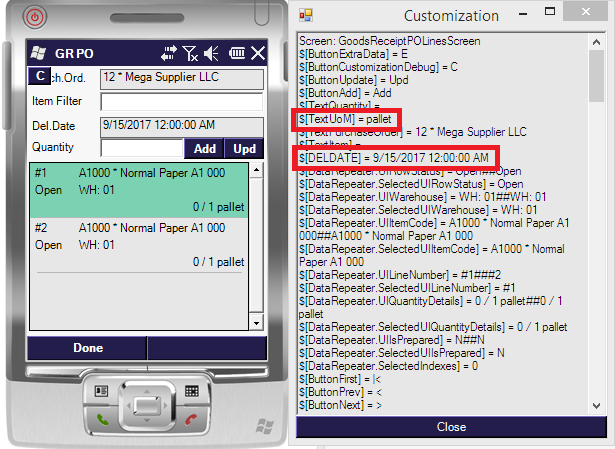Focus the Item Filter text field
Screen dimensions: 615x449
point(181,101)
